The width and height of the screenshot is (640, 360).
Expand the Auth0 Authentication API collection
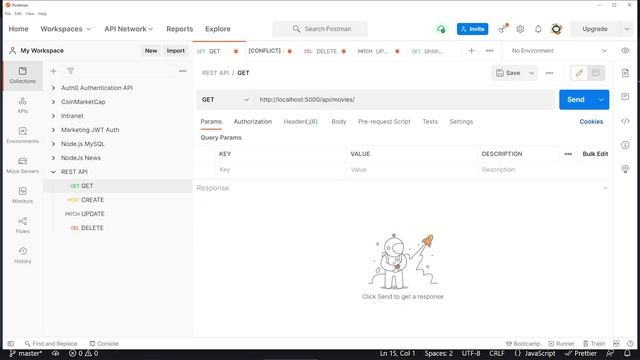click(x=53, y=88)
